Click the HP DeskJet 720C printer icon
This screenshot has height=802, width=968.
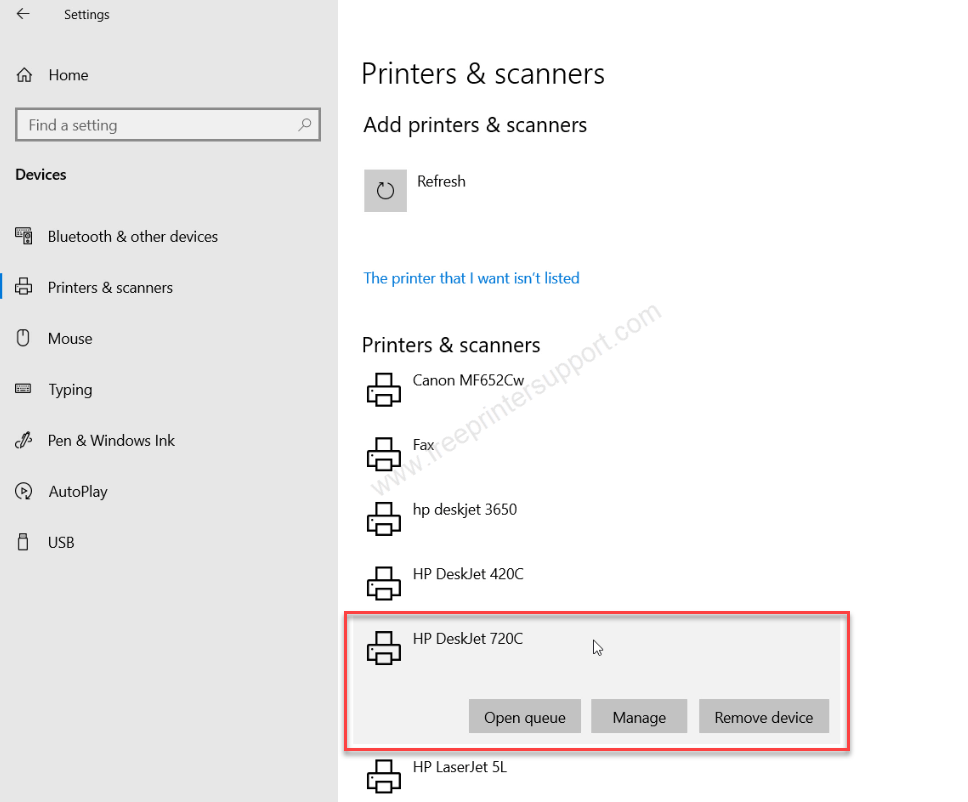point(384,647)
